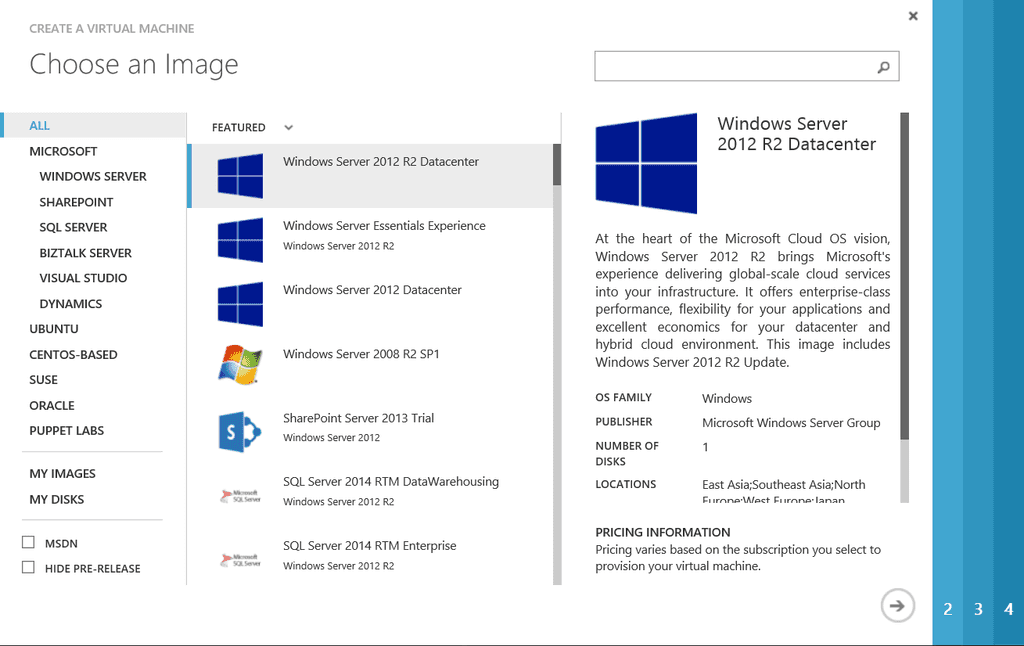Click the SharePoint Server 2013 Trial icon
This screenshot has width=1024, height=646.
point(240,432)
